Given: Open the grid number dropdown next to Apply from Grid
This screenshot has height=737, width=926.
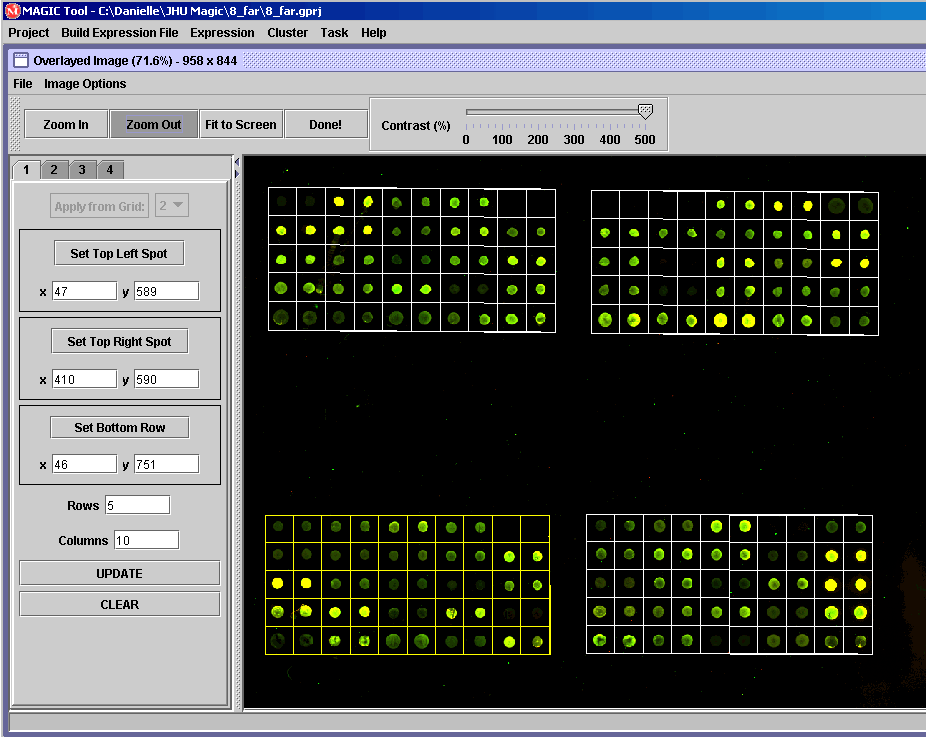Looking at the screenshot, I should tap(172, 206).
